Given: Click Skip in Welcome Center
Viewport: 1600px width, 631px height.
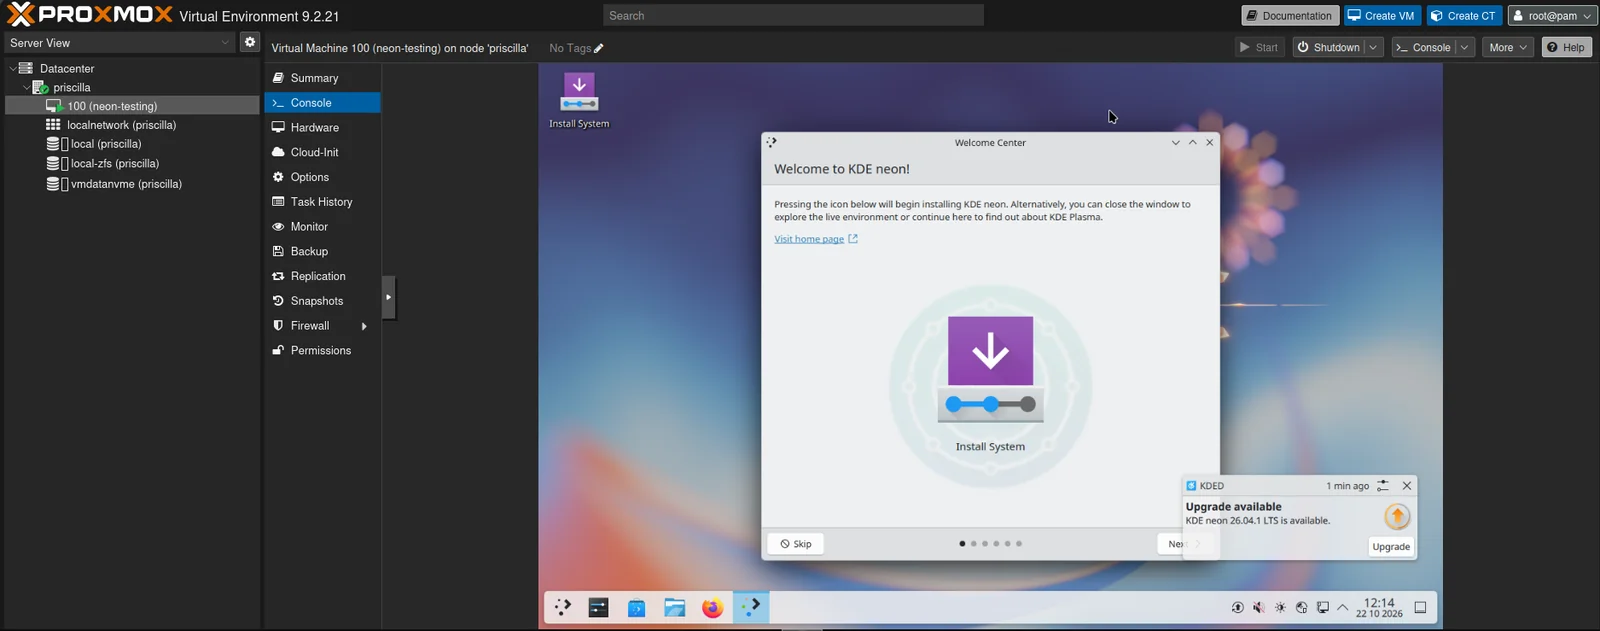Looking at the screenshot, I should pyautogui.click(x=796, y=544).
